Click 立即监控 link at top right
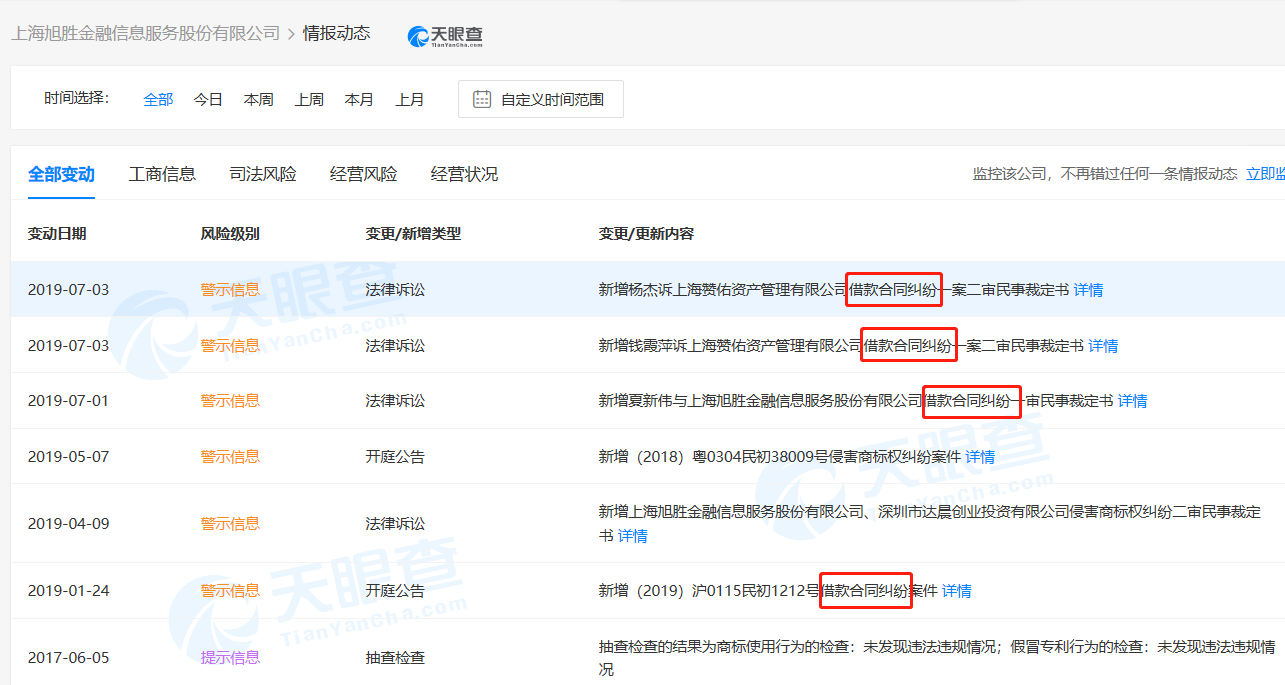Viewport: 1285px width, 685px height. [1265, 174]
